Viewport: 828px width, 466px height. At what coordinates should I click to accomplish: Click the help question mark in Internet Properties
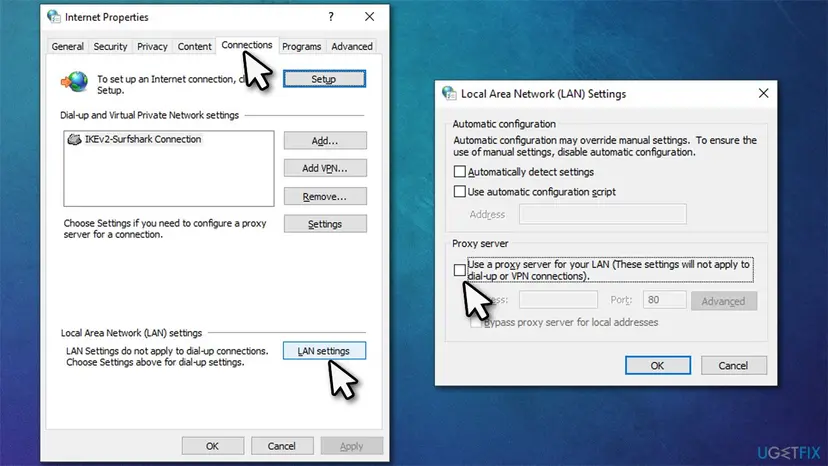click(331, 17)
